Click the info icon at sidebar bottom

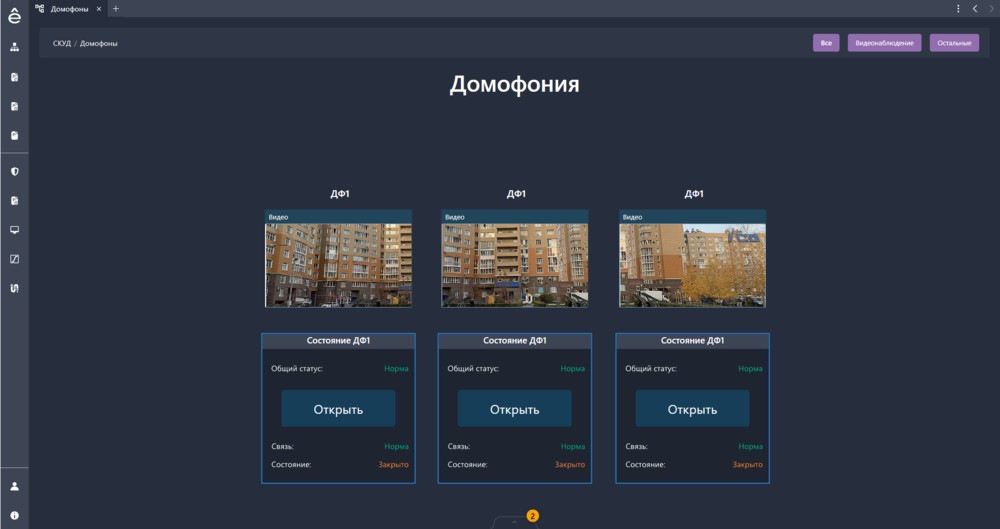14,515
